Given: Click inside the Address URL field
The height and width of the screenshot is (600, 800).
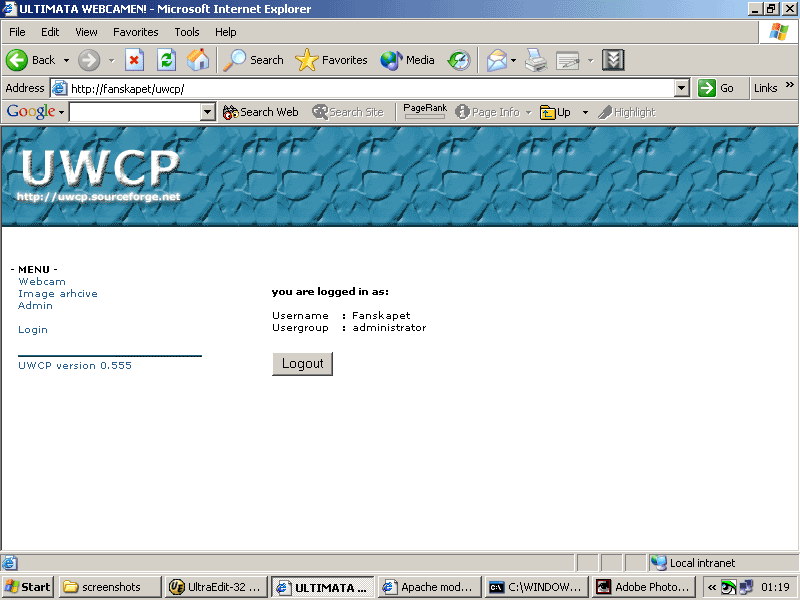Looking at the screenshot, I should coord(371,88).
